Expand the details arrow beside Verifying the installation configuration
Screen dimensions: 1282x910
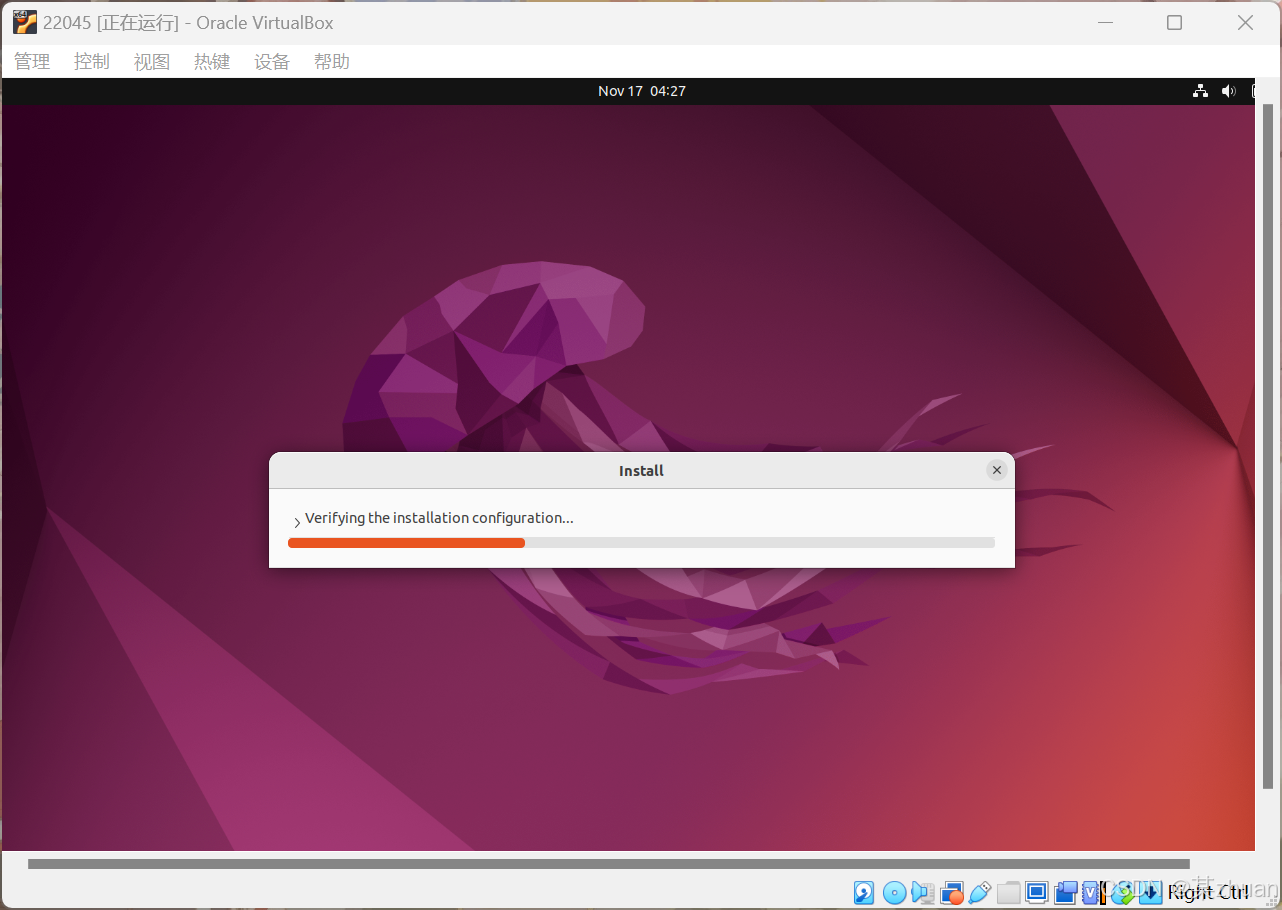(297, 522)
